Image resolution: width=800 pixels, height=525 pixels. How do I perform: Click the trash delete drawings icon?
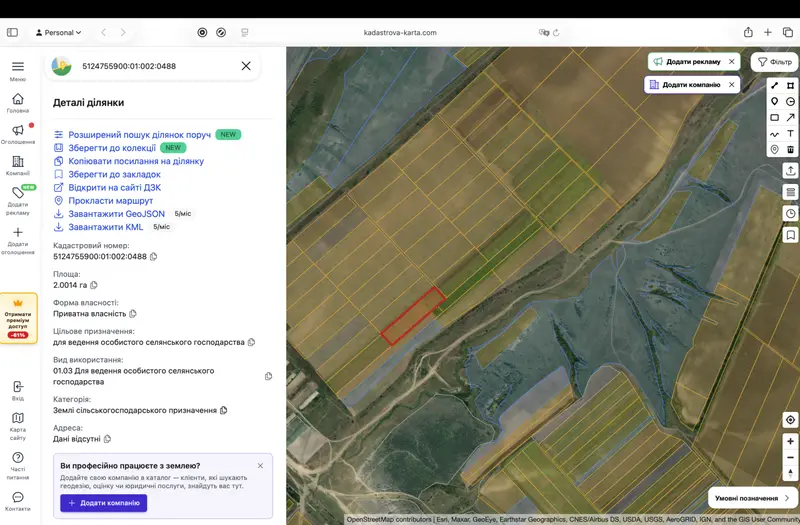[790, 149]
